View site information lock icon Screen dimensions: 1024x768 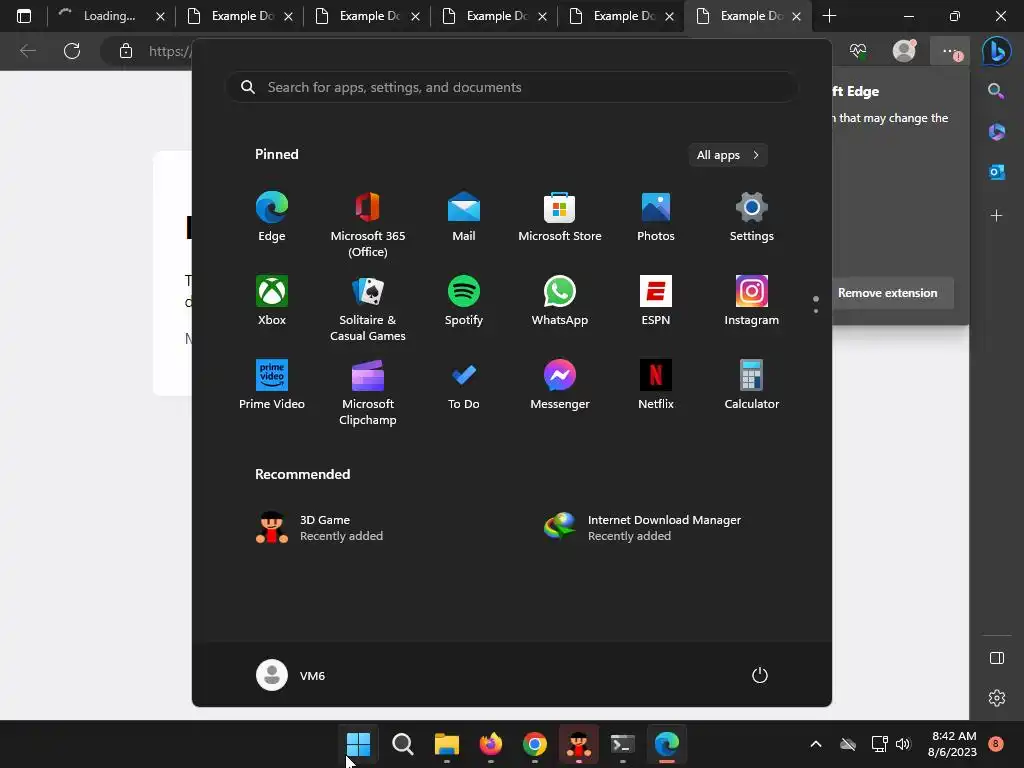[x=126, y=51]
